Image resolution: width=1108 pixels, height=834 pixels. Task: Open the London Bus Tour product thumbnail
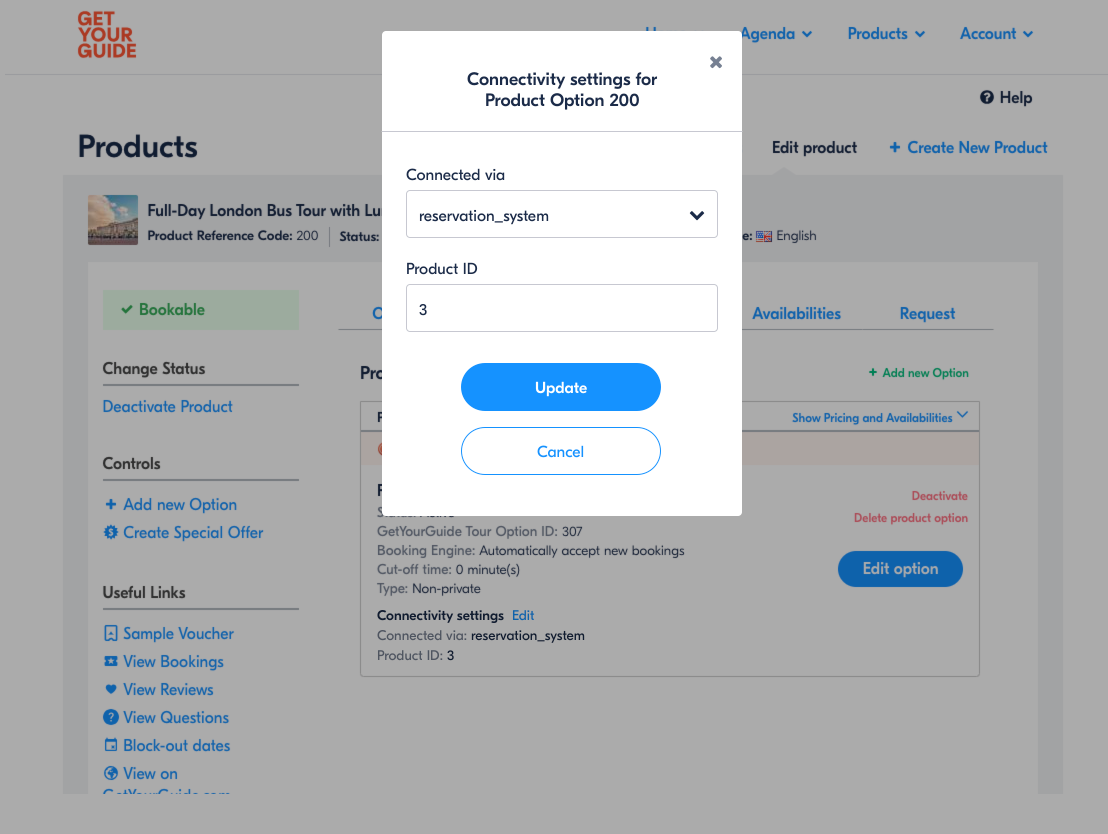[113, 220]
